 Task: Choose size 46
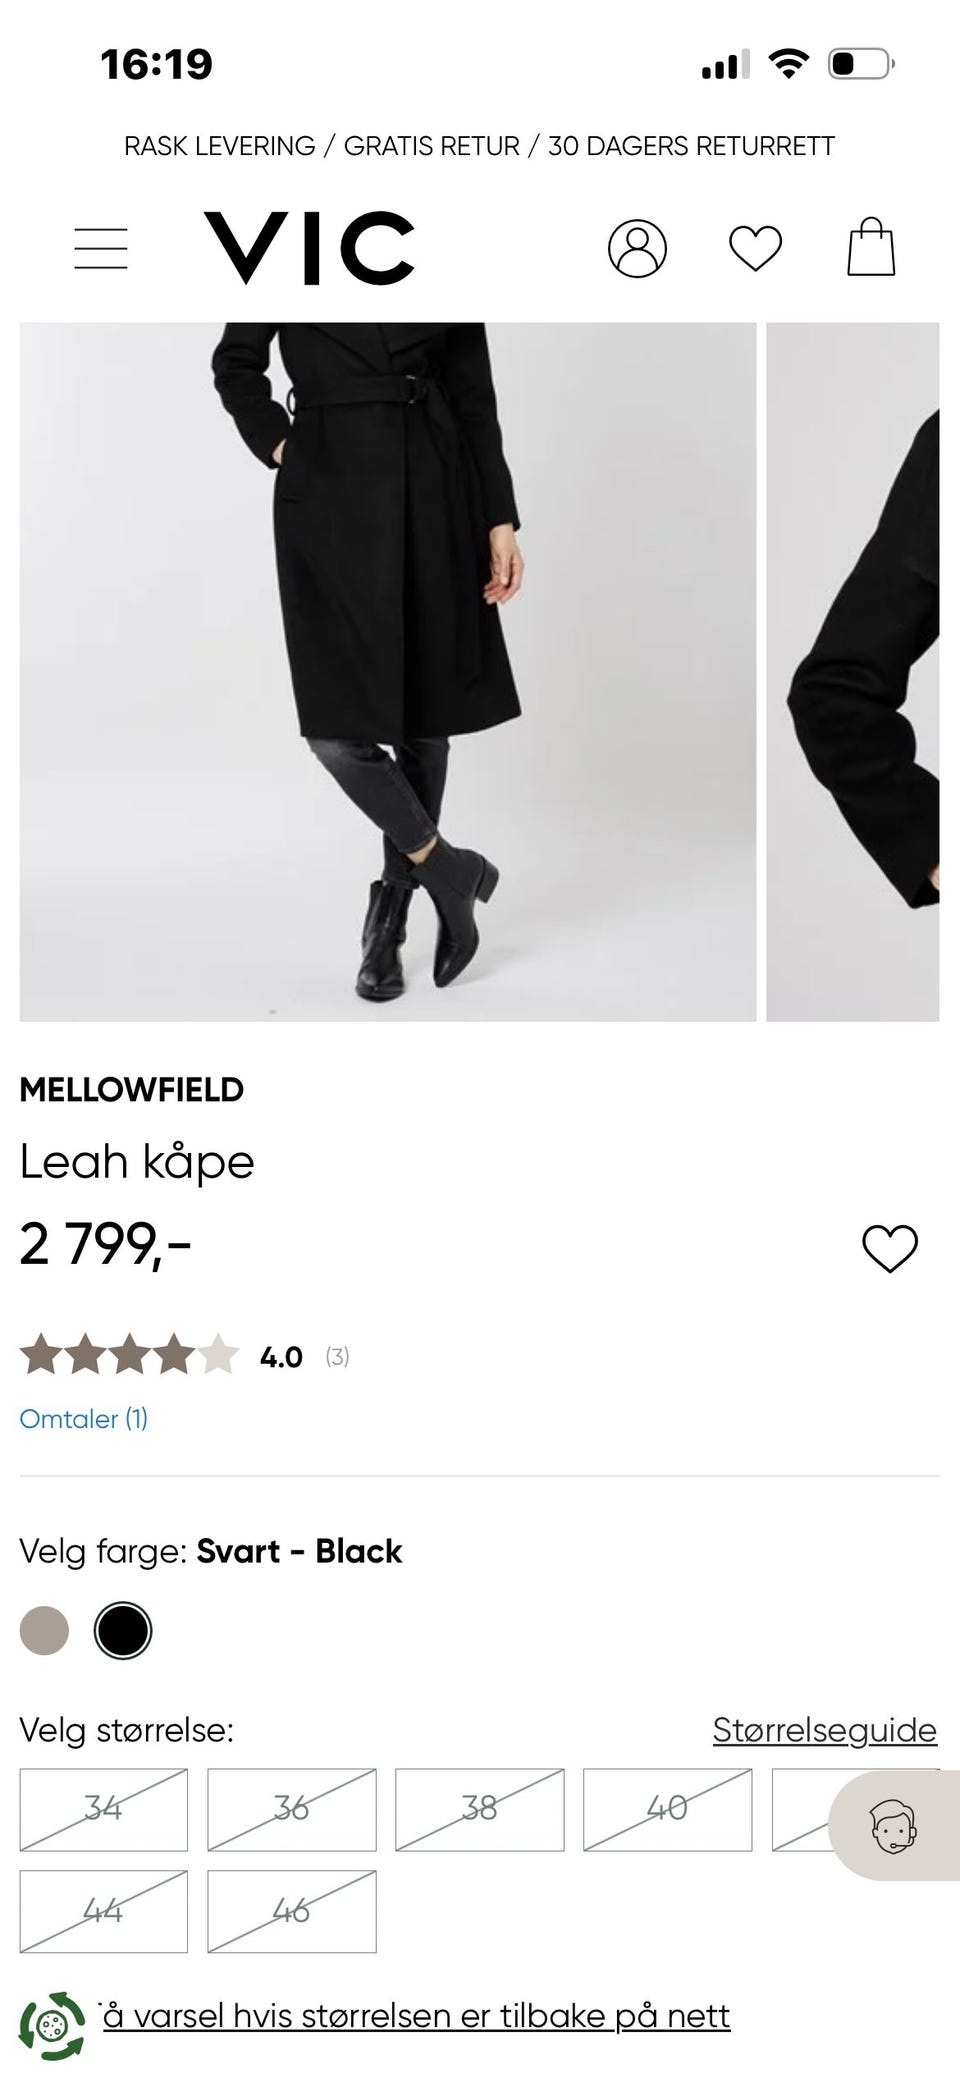(292, 1911)
